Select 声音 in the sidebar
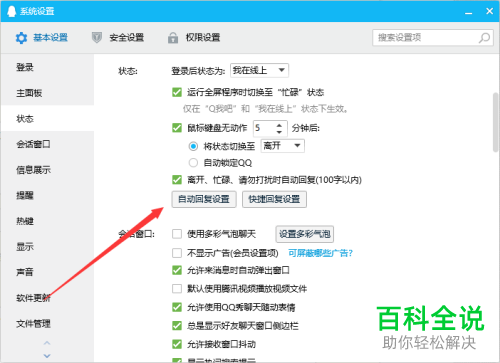Screen dimensions: 500x363 (47, 272)
